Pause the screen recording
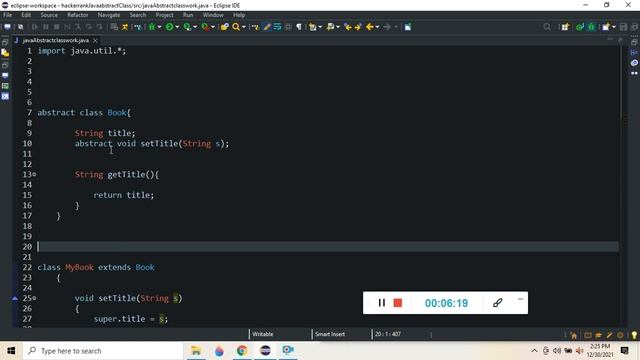The image size is (640, 360). [x=382, y=303]
